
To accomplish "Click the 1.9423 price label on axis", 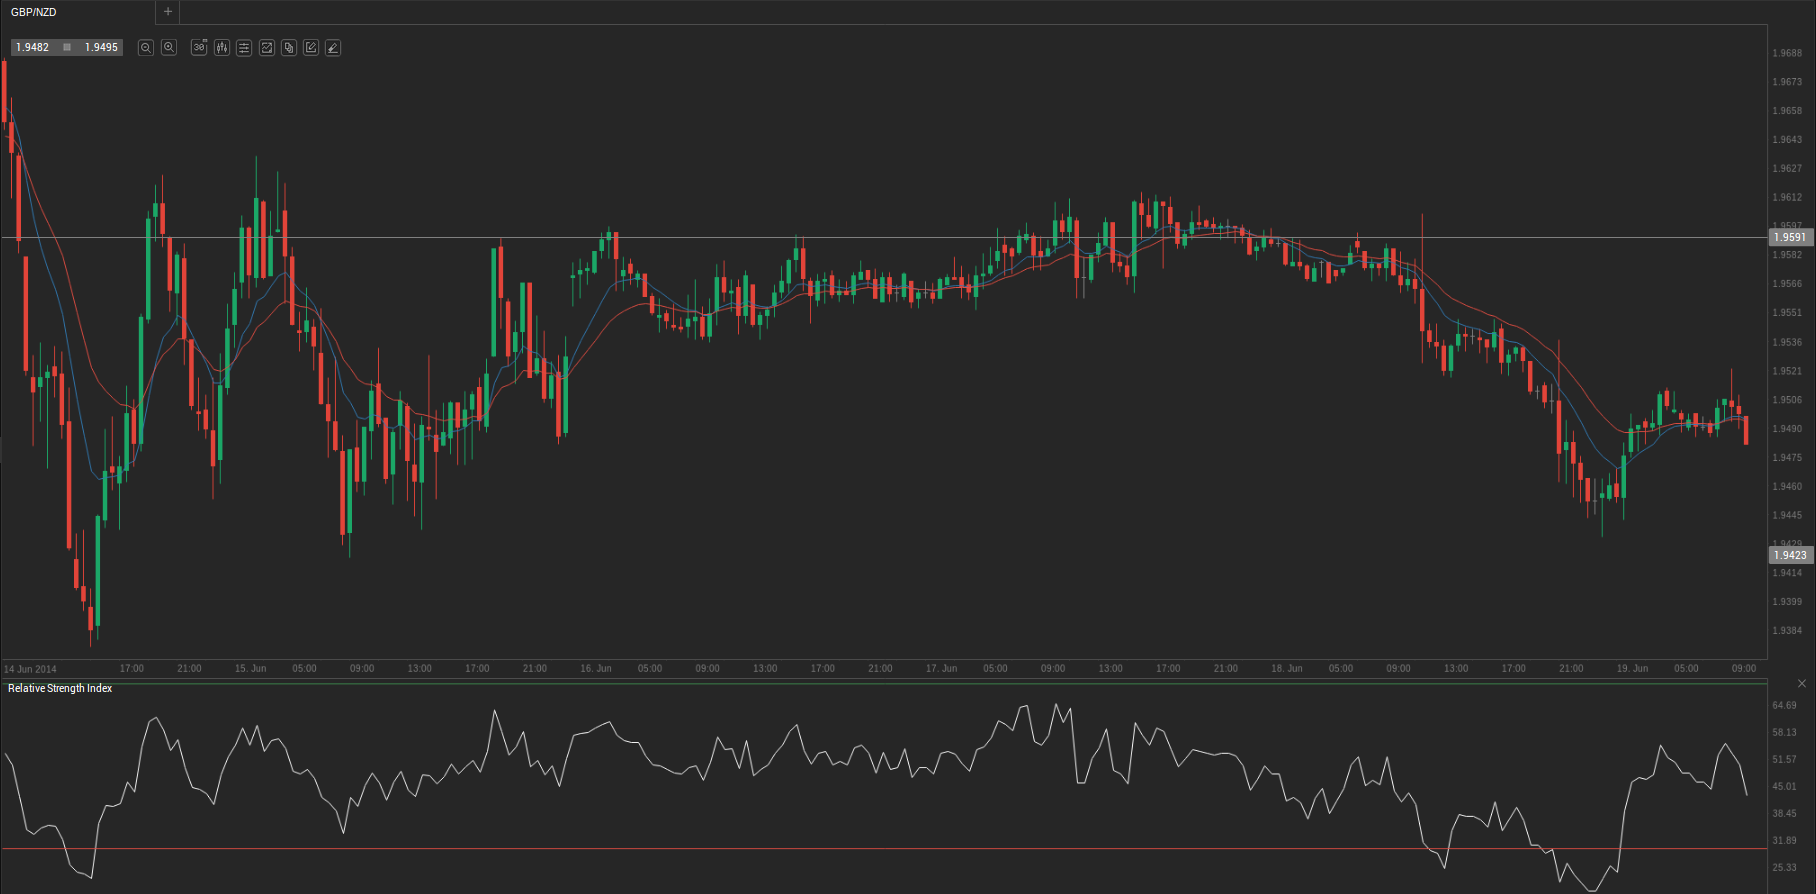I will coord(1790,556).
